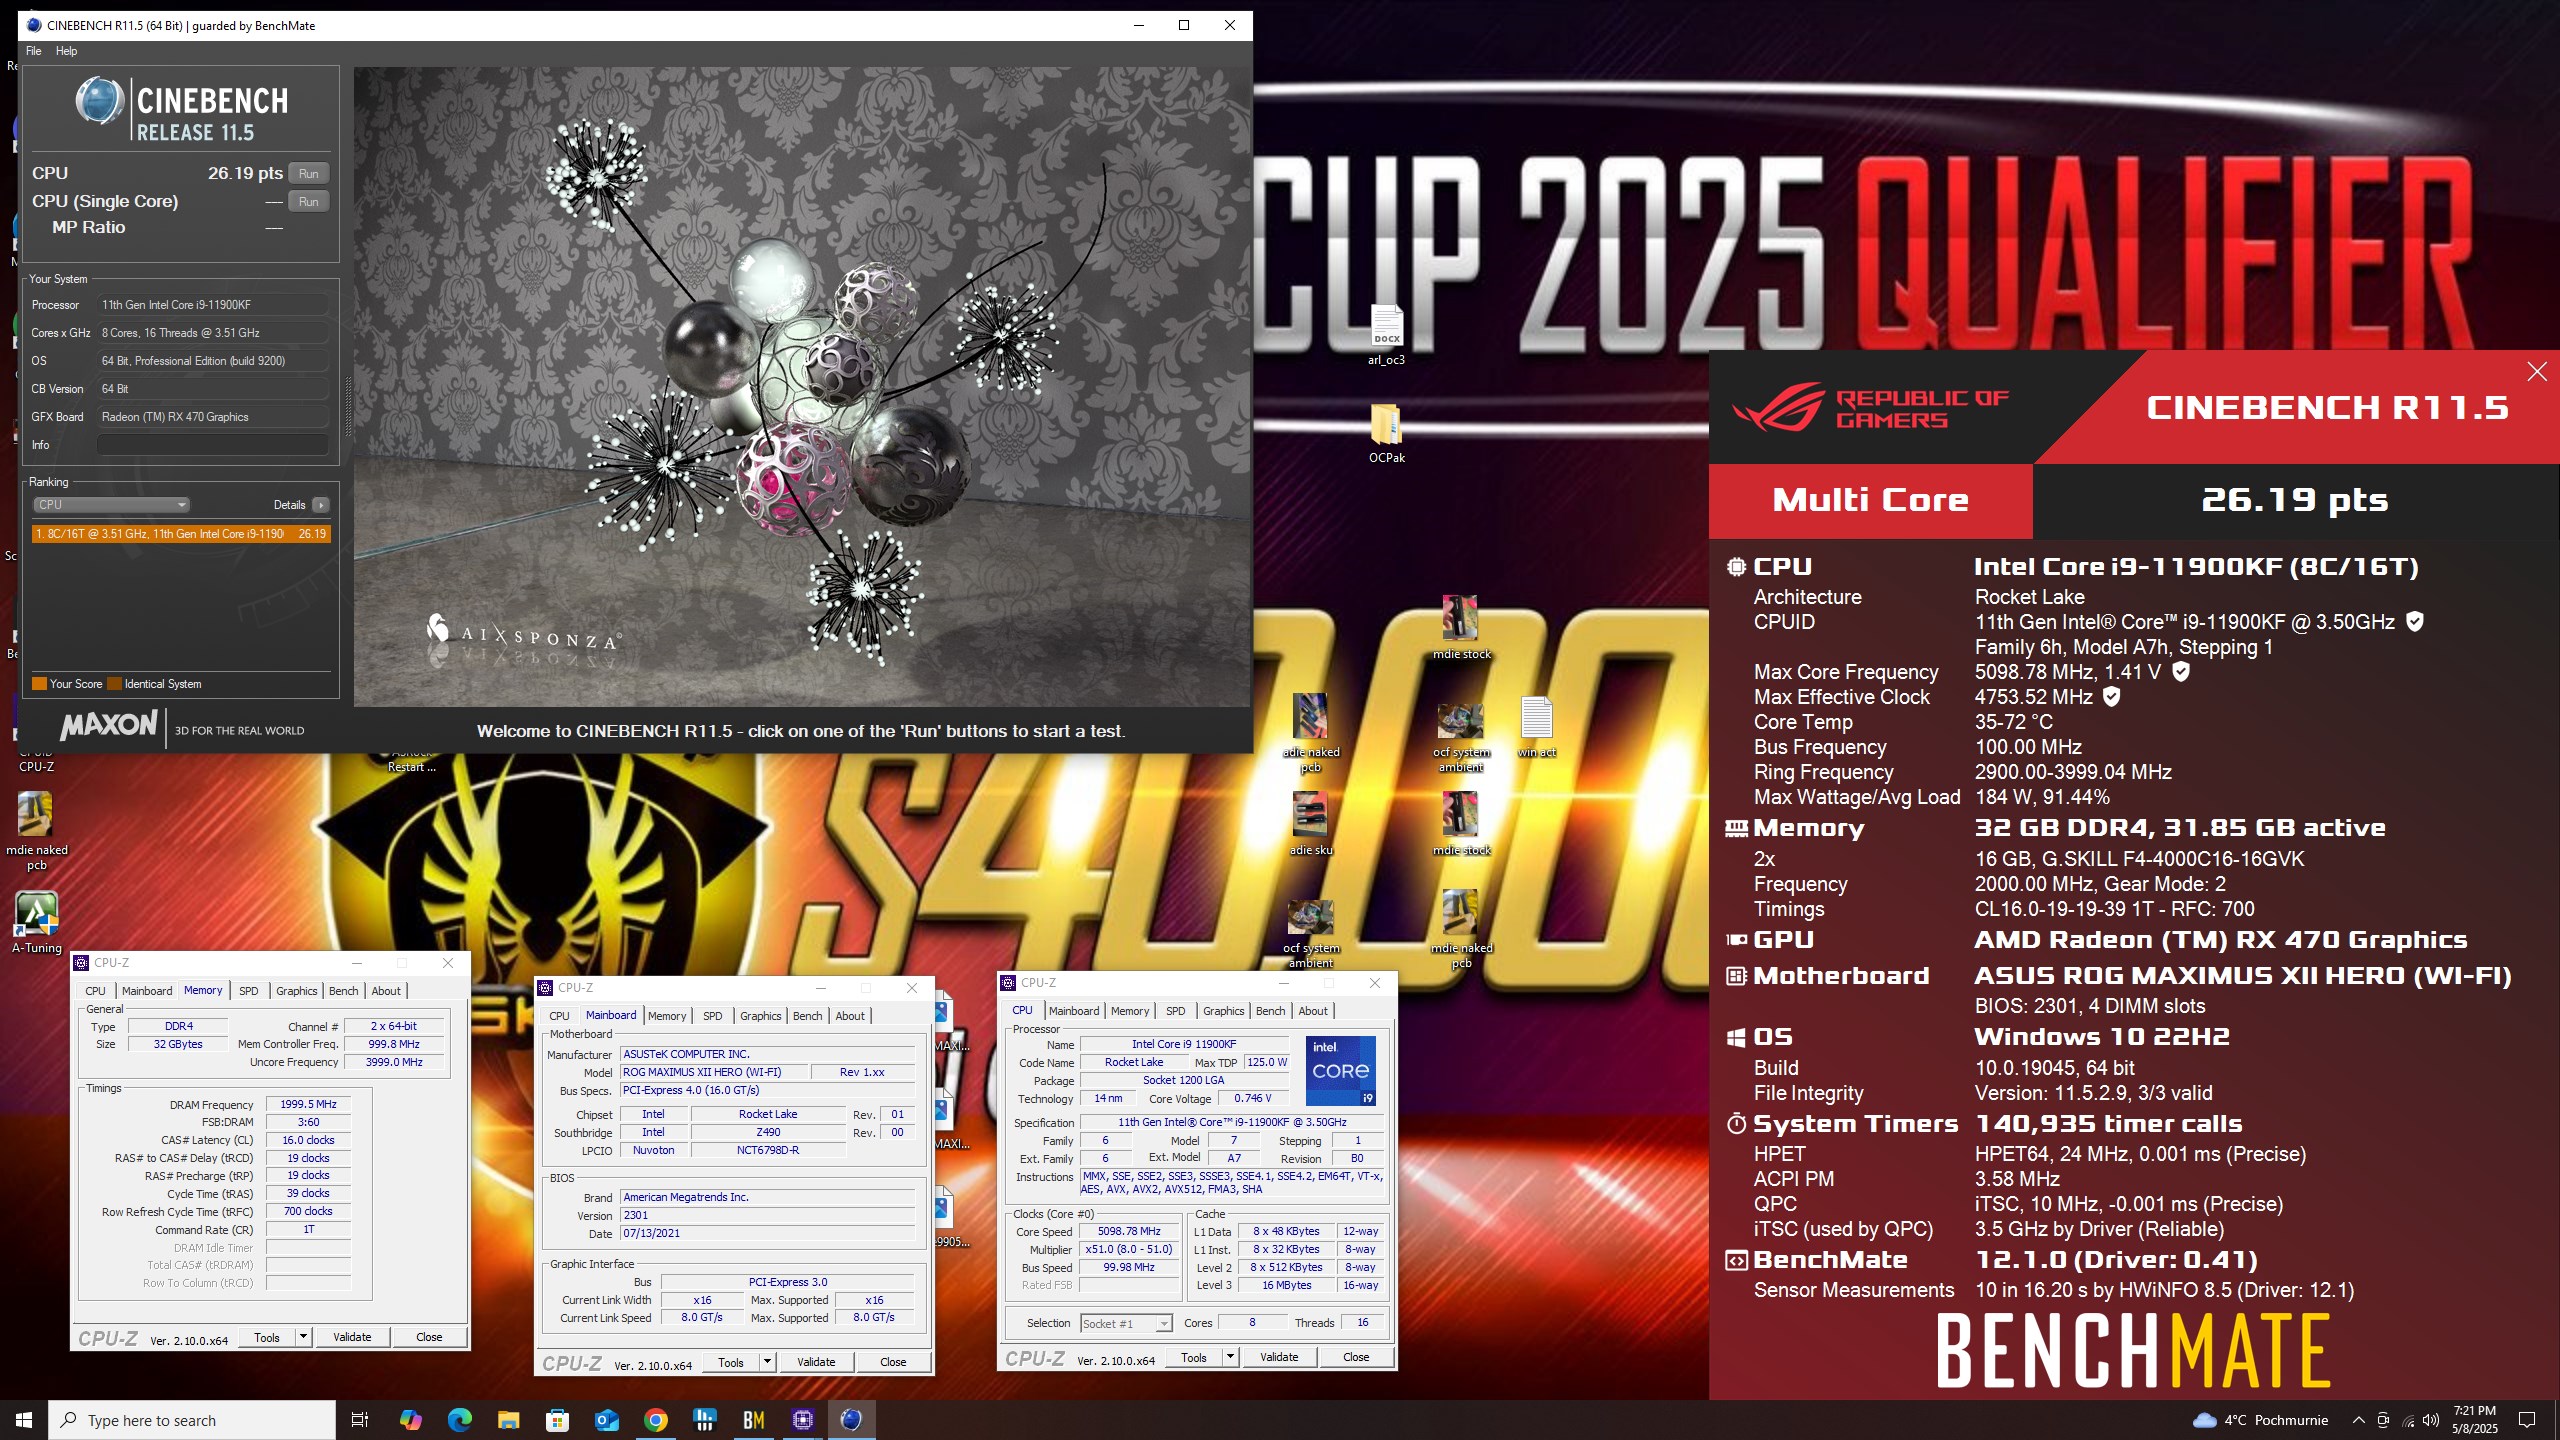The height and width of the screenshot is (1440, 2560).
Task: Open the OCPak folder on desktop
Action: tap(1386, 433)
